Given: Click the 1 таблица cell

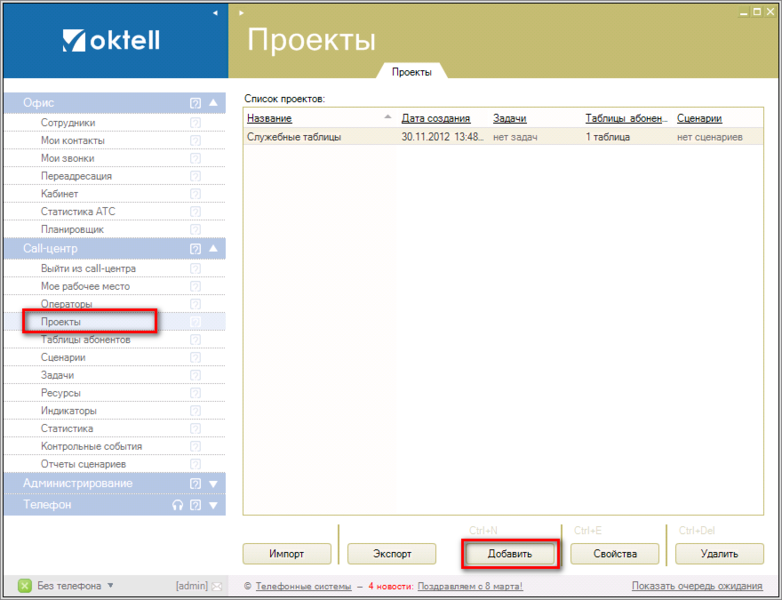Looking at the screenshot, I should tap(607, 137).
